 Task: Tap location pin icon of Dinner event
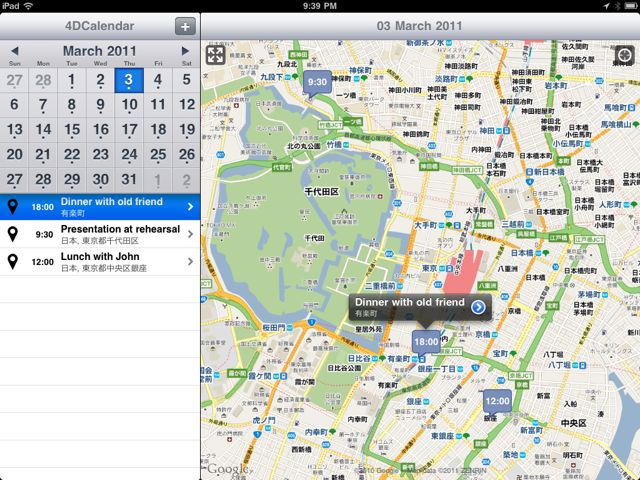click(x=13, y=207)
